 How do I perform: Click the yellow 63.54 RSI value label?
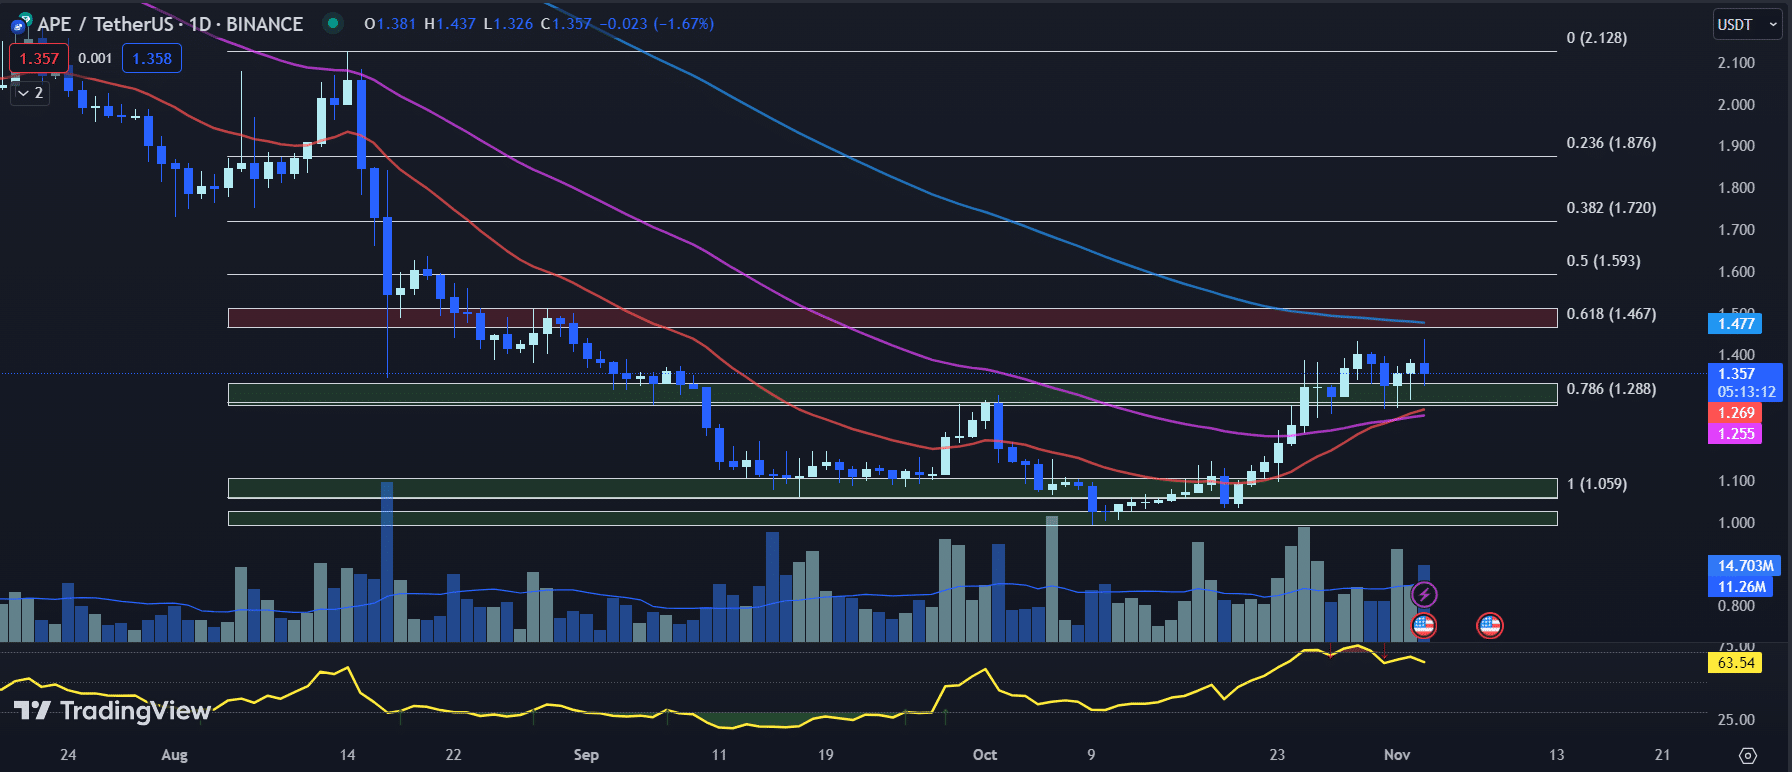1735,662
